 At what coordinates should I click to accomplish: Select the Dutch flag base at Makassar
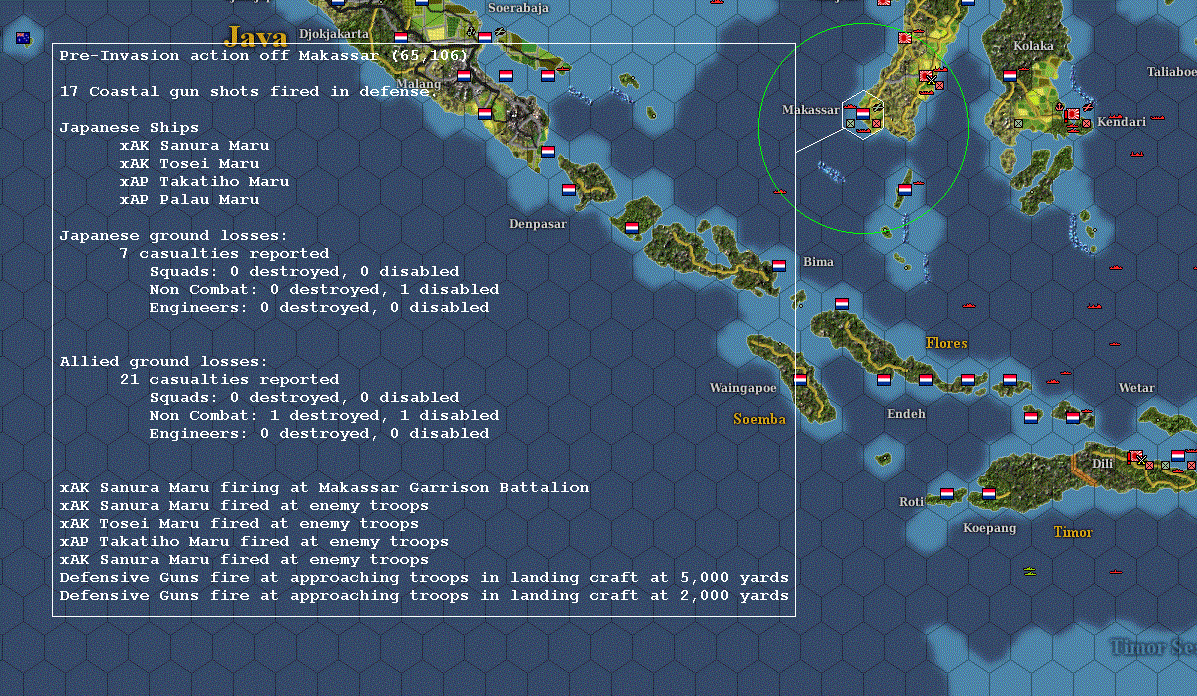(863, 114)
